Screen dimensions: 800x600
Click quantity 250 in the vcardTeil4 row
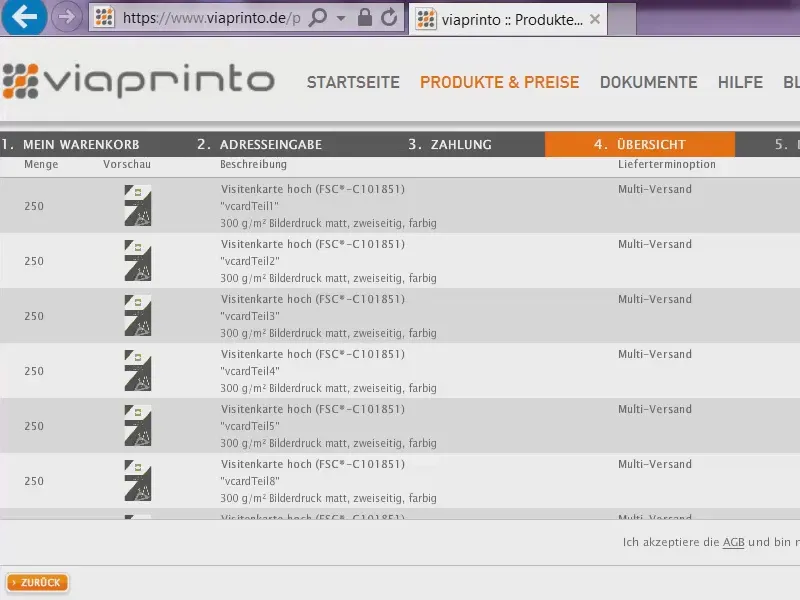[34, 371]
